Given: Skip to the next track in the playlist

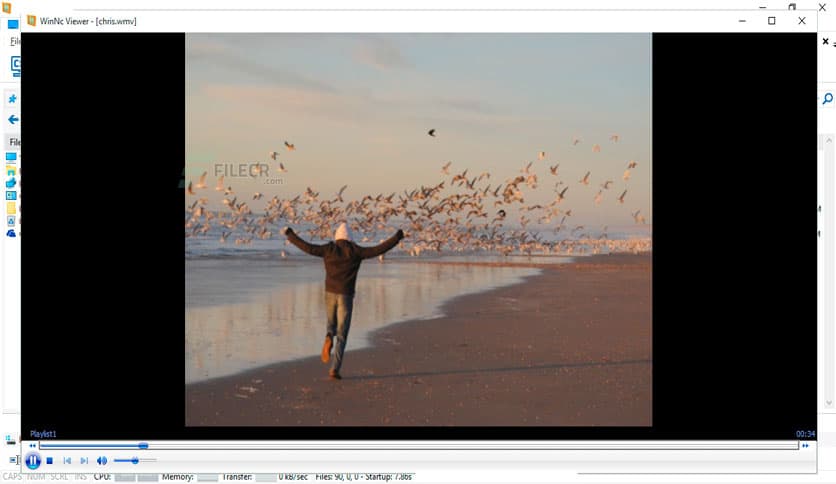Looking at the screenshot, I should (x=84, y=461).
